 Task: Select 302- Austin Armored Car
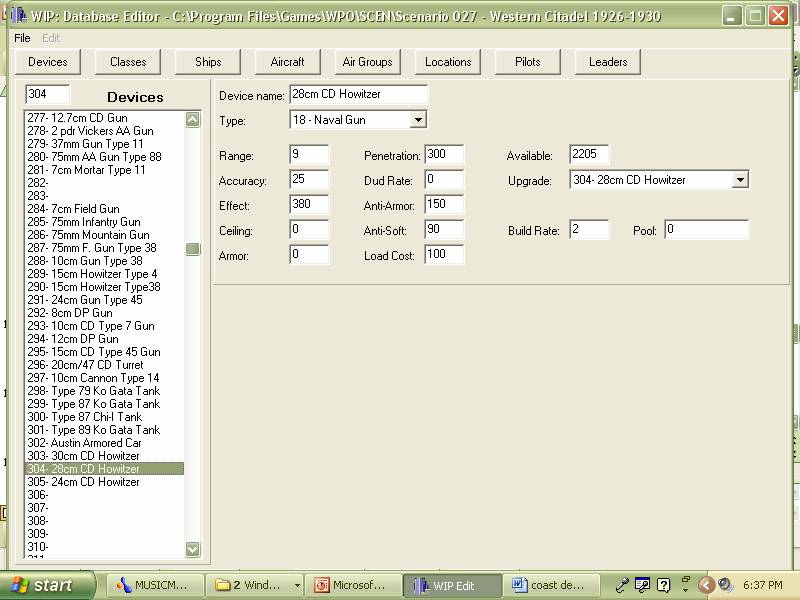[104, 443]
